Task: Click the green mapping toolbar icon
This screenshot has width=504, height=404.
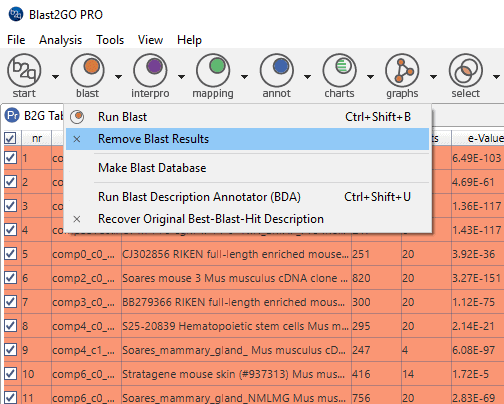Action: tap(213, 71)
